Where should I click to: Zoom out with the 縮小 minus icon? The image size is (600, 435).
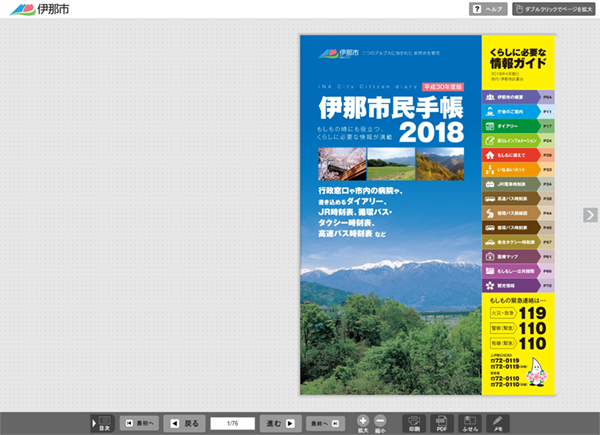[x=380, y=424]
